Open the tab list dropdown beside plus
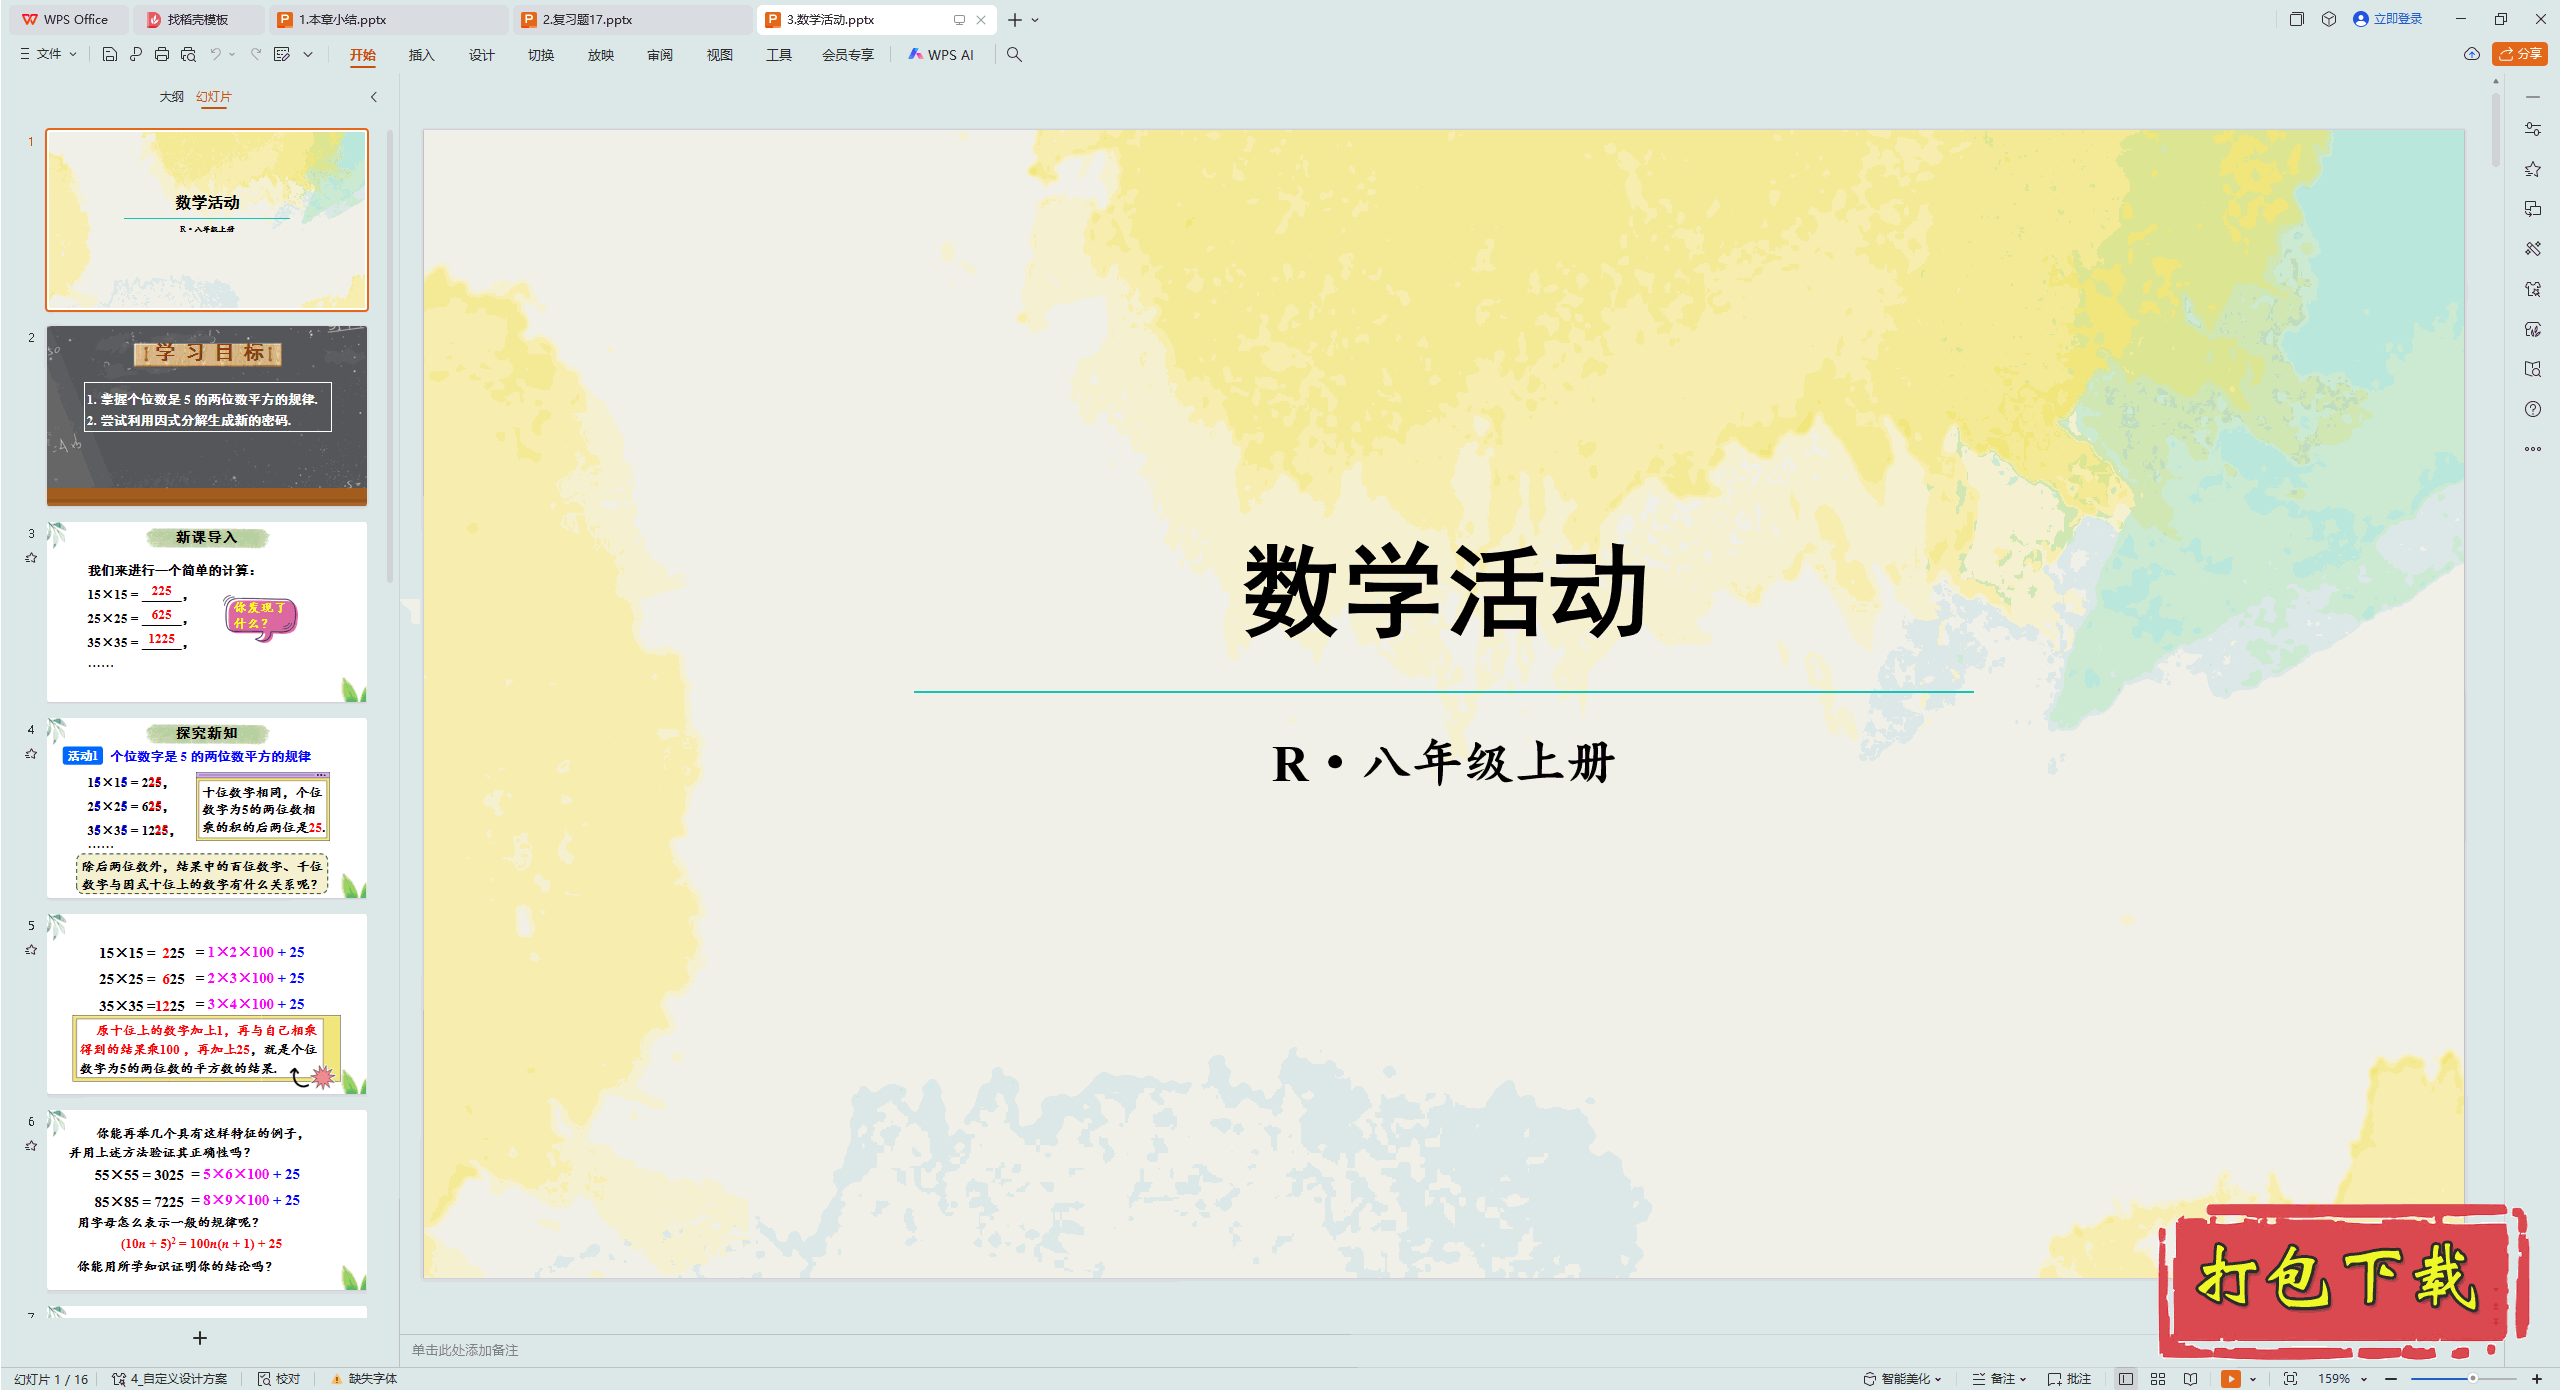This screenshot has width=2560, height=1390. [x=1036, y=19]
